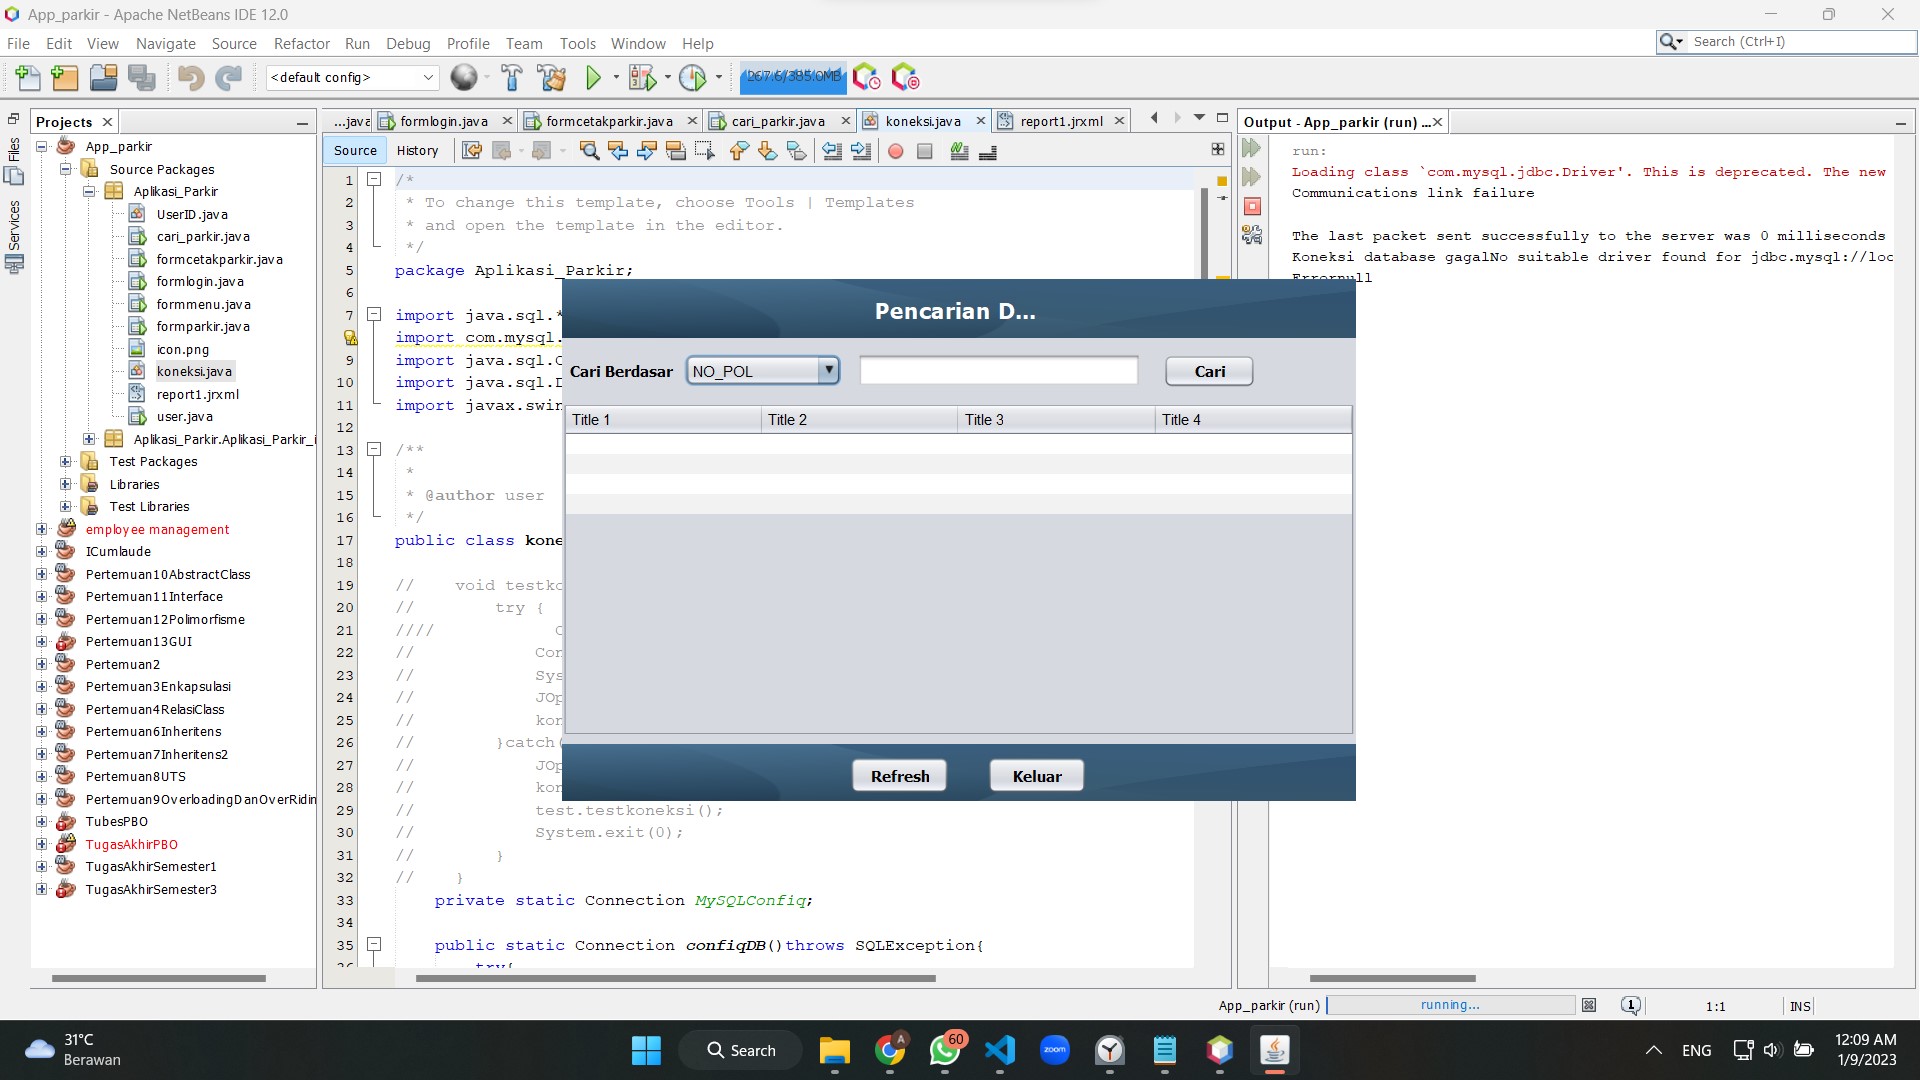
Task: Click the Undo arrow icon
Action: point(190,77)
